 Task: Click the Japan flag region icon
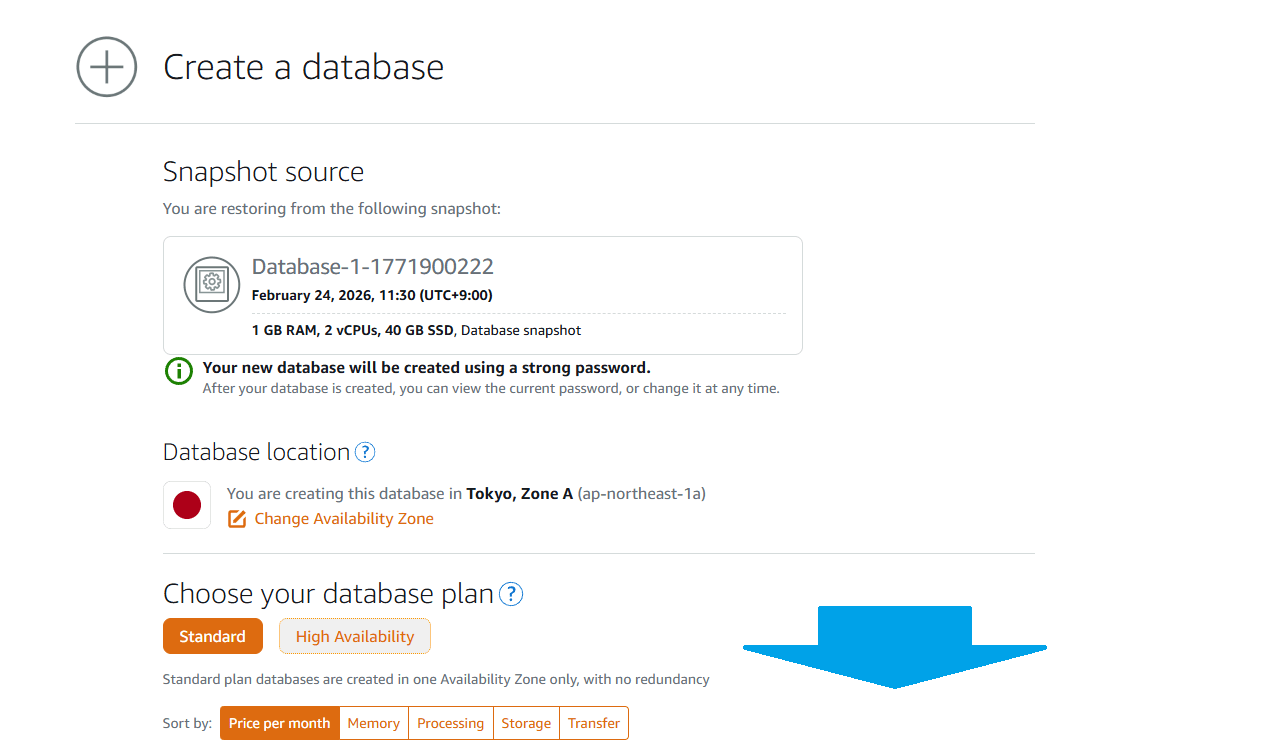(x=187, y=505)
